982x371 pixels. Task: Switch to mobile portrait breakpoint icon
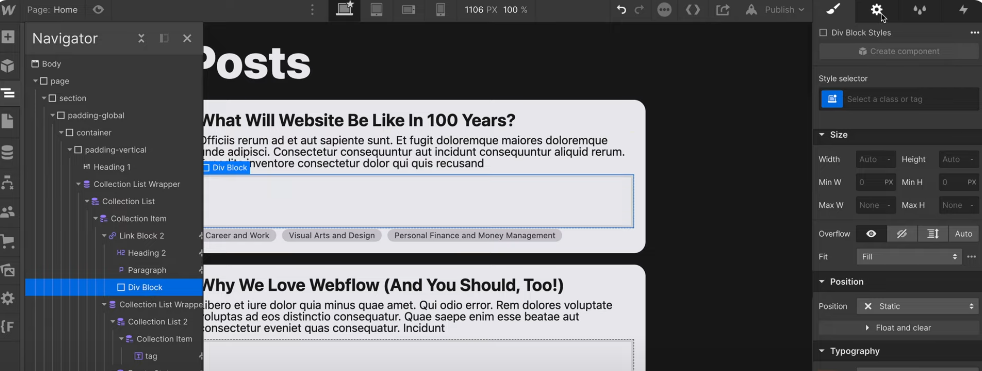(440, 10)
